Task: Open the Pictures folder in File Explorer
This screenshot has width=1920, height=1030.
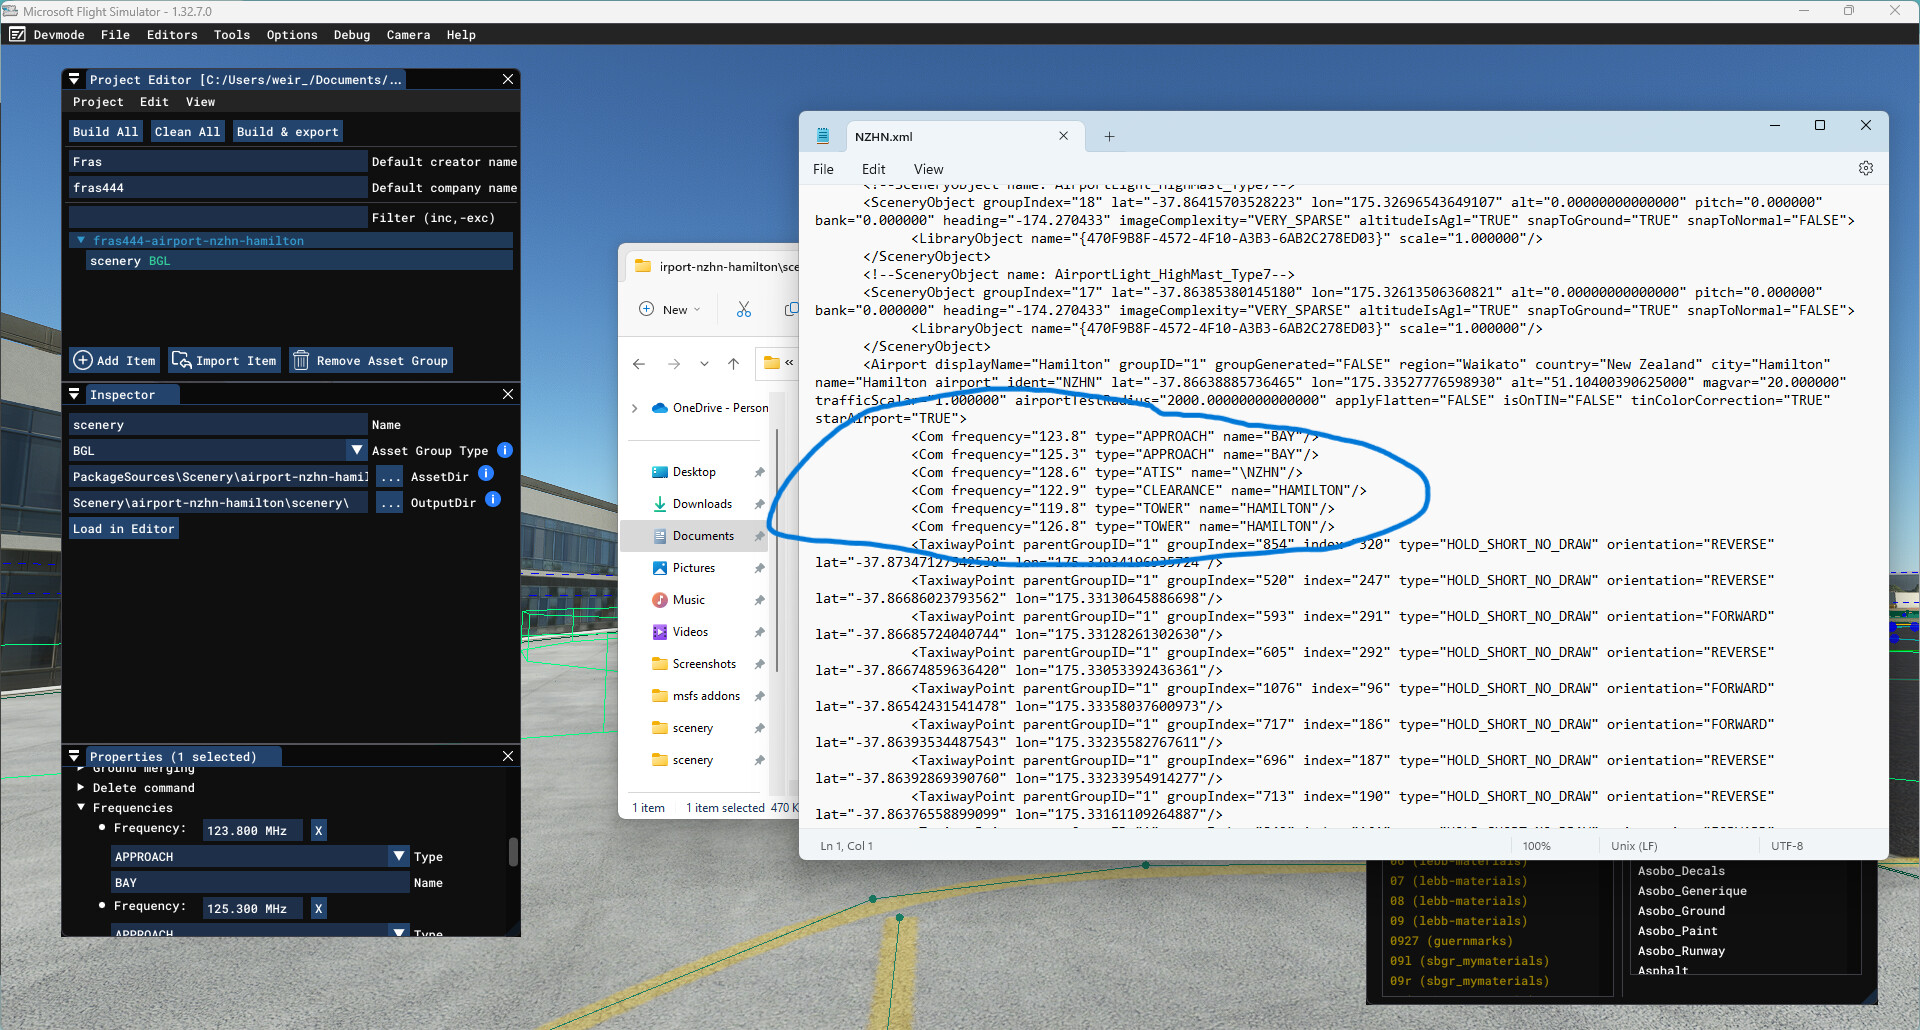Action: pyautogui.click(x=694, y=568)
